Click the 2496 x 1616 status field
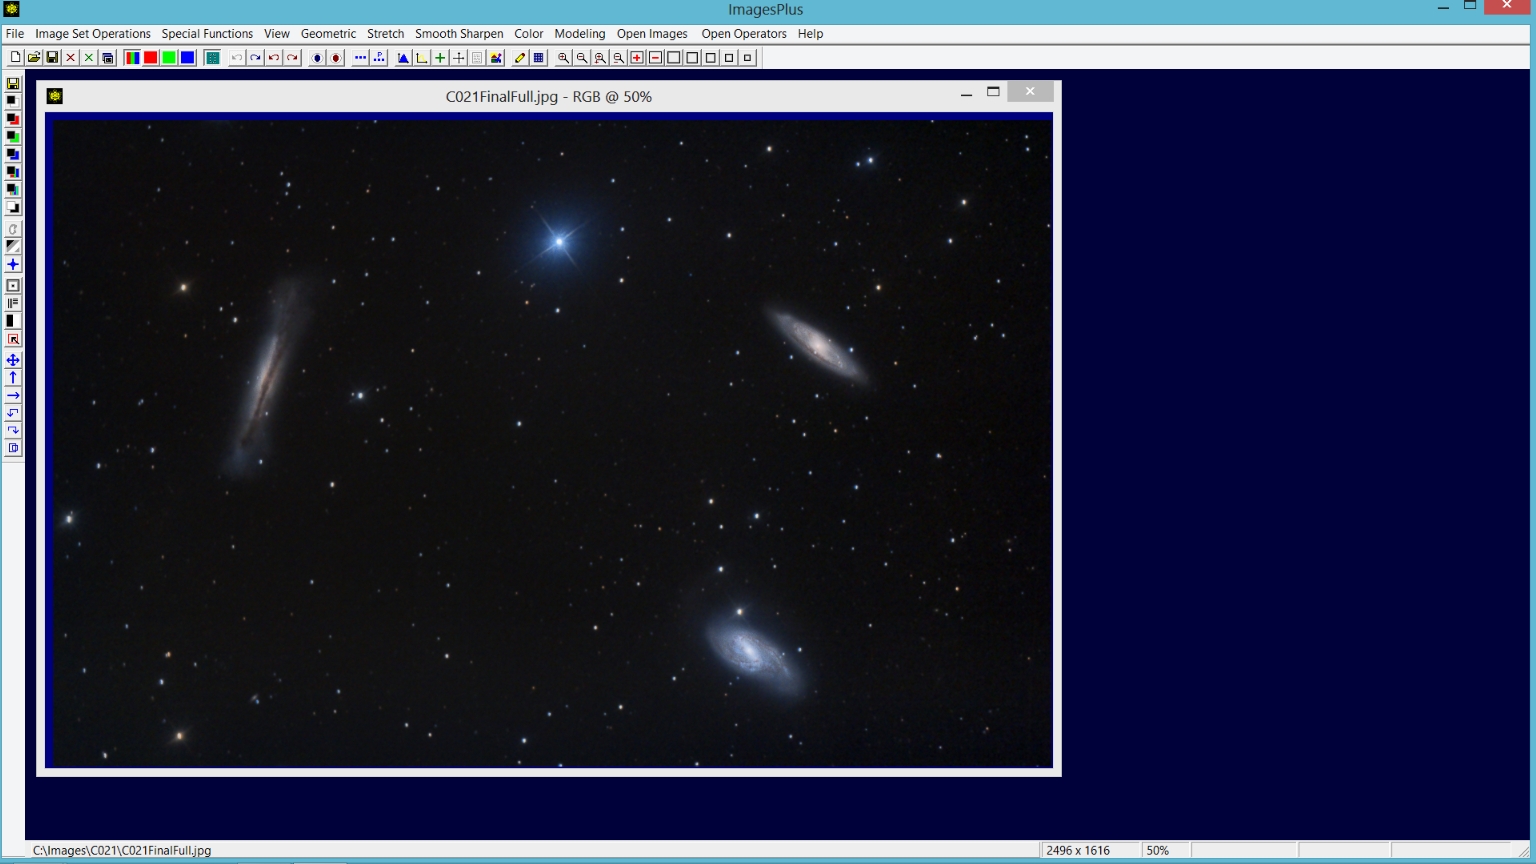This screenshot has height=864, width=1536. (x=1090, y=850)
